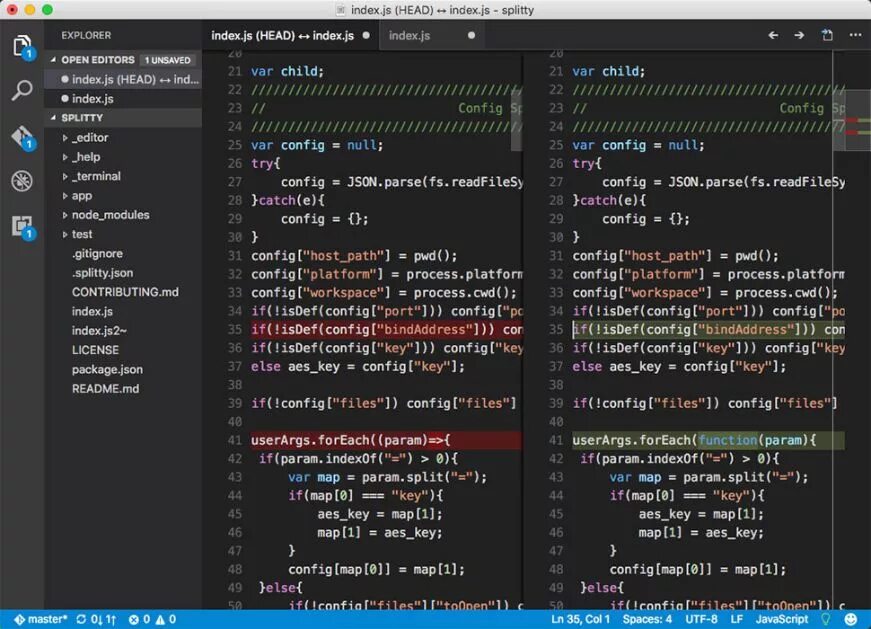Open the Source Control (Git) view
871x629 pixels.
click(x=22, y=137)
